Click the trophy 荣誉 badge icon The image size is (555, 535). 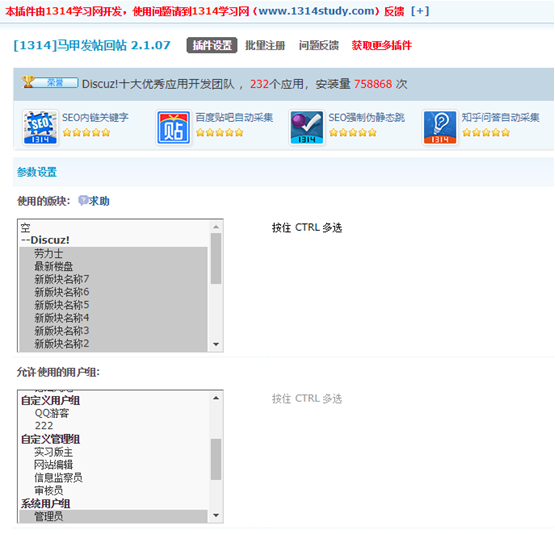pos(50,82)
